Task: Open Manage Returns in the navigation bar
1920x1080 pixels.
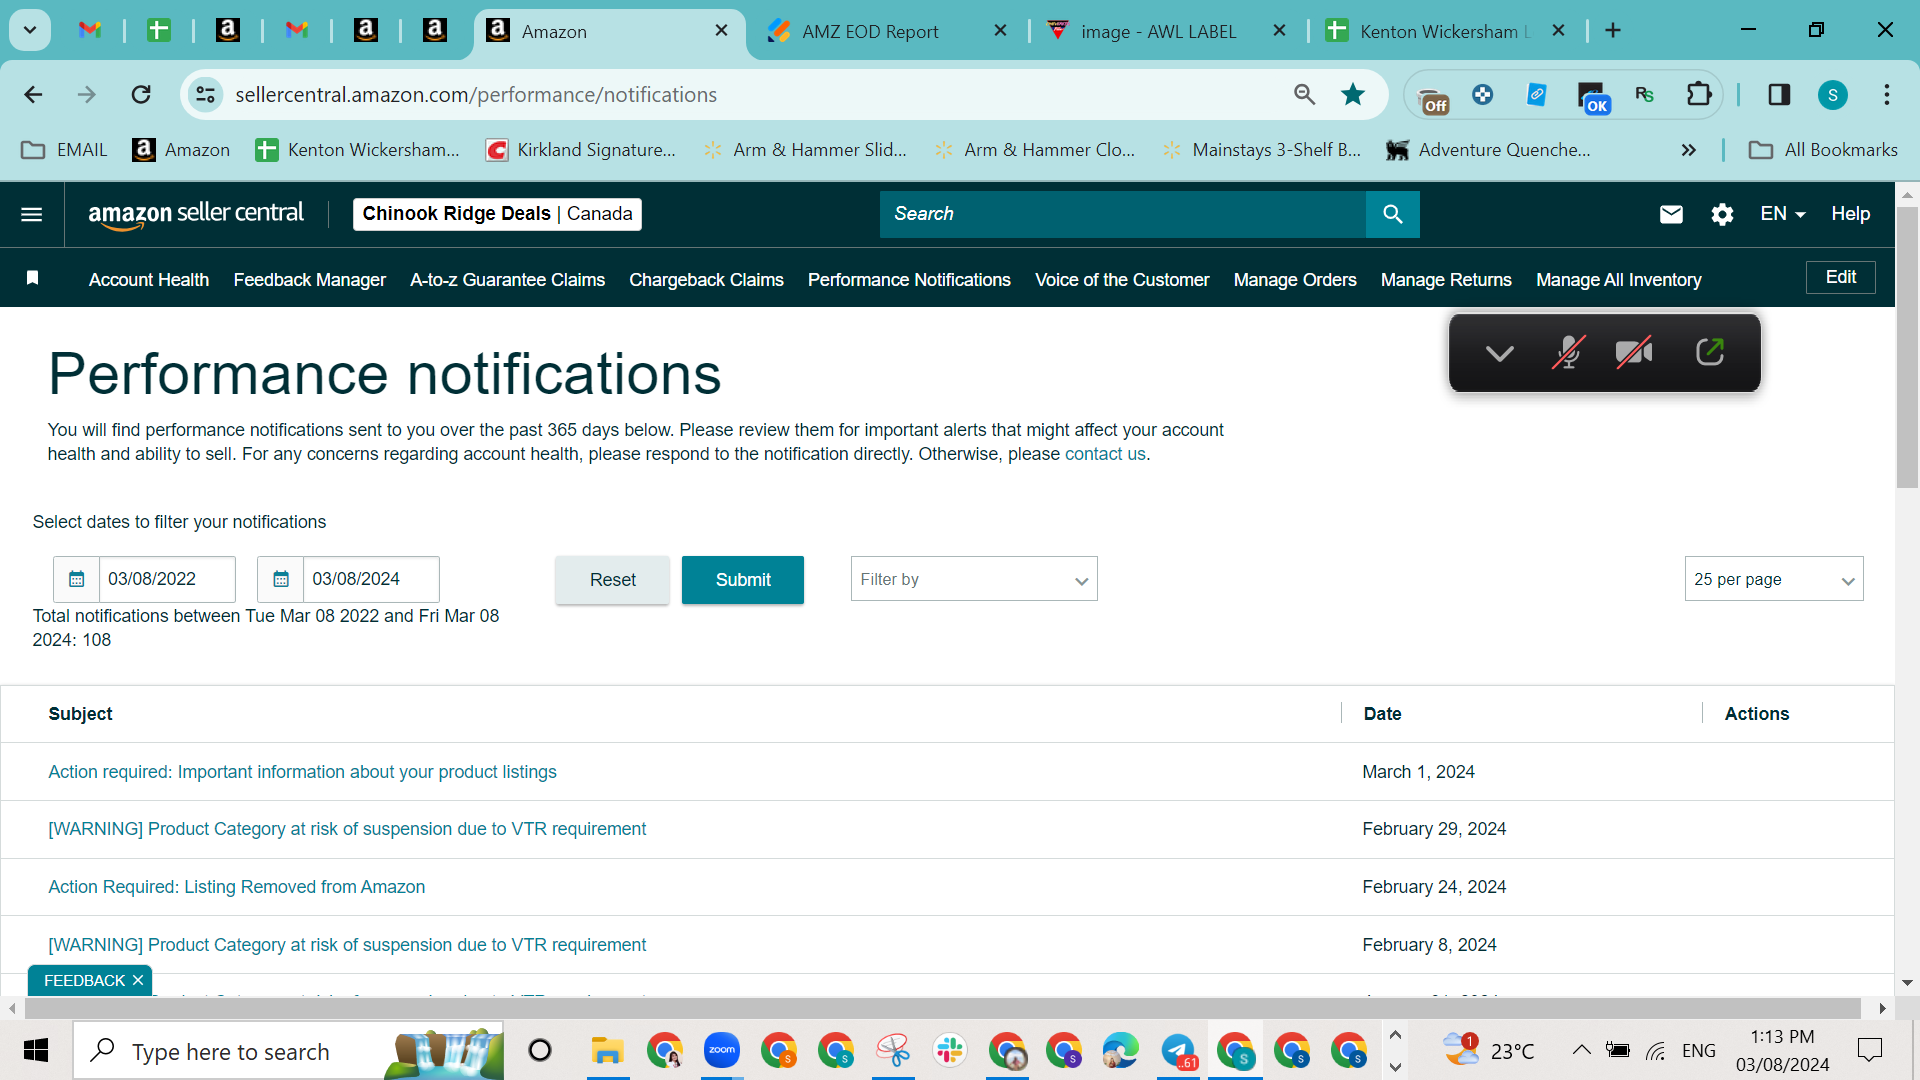Action: pyautogui.click(x=1446, y=280)
